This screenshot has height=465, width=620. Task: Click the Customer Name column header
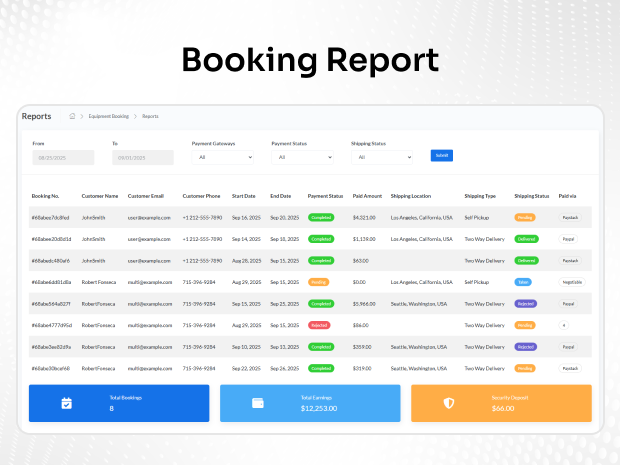point(100,196)
